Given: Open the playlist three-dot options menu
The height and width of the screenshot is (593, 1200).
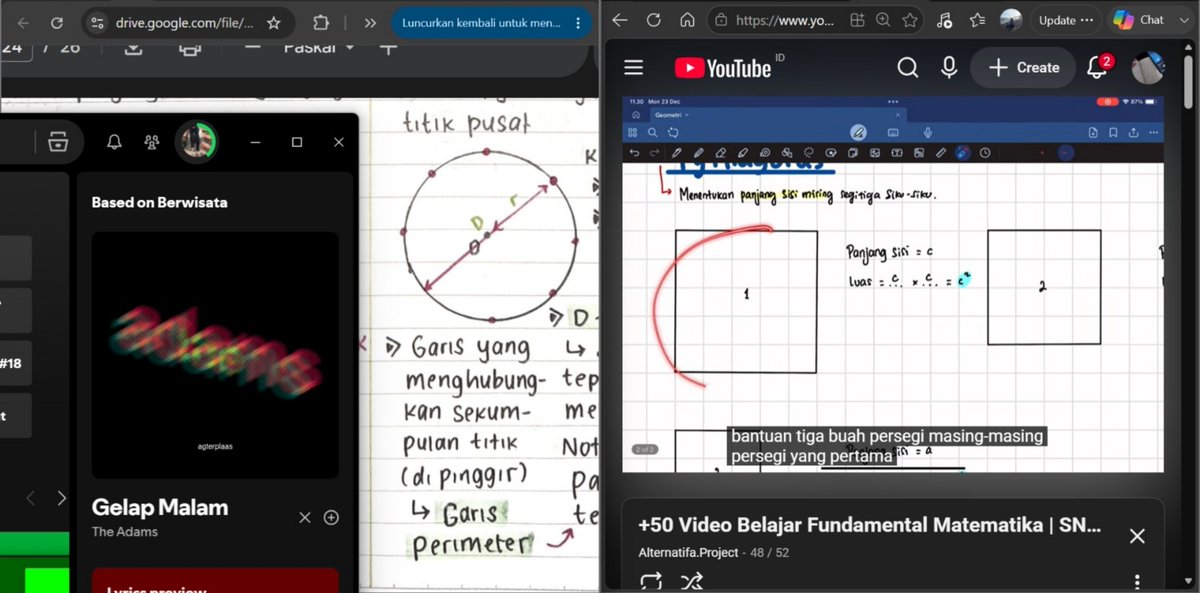Looking at the screenshot, I should coord(1137,582).
